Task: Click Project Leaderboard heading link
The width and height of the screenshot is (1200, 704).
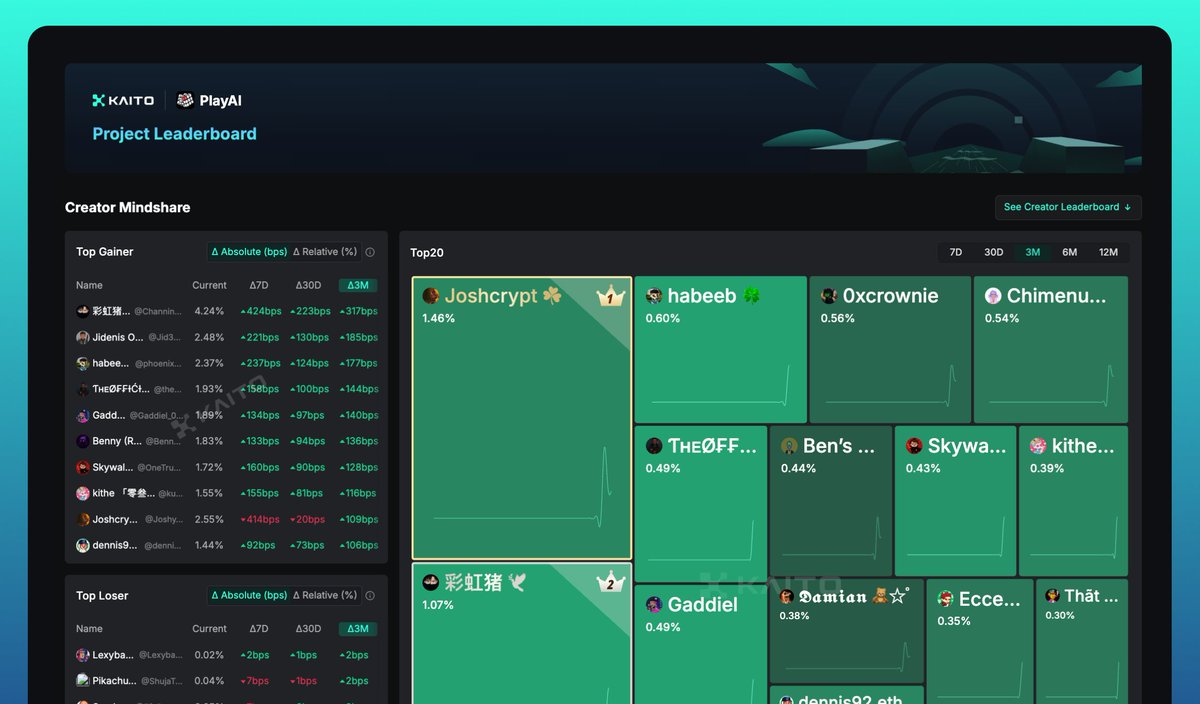Action: click(x=175, y=134)
